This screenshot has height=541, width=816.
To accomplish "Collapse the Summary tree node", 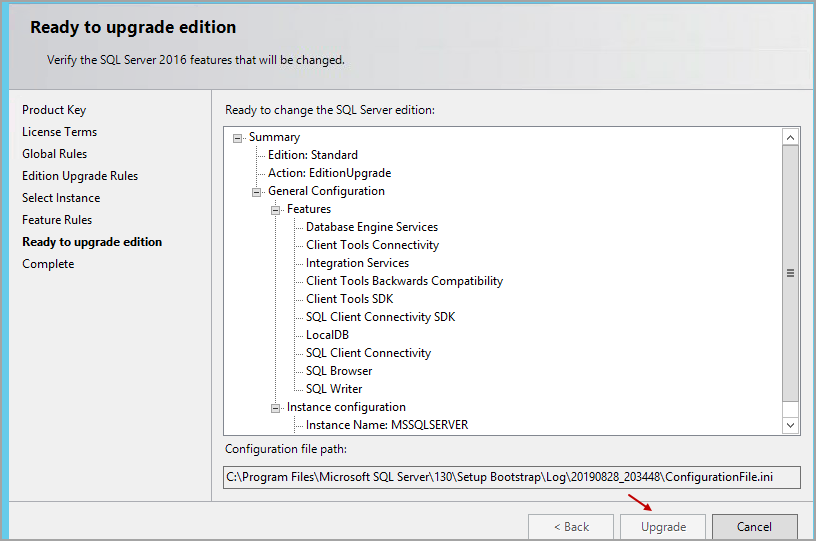I will click(237, 138).
